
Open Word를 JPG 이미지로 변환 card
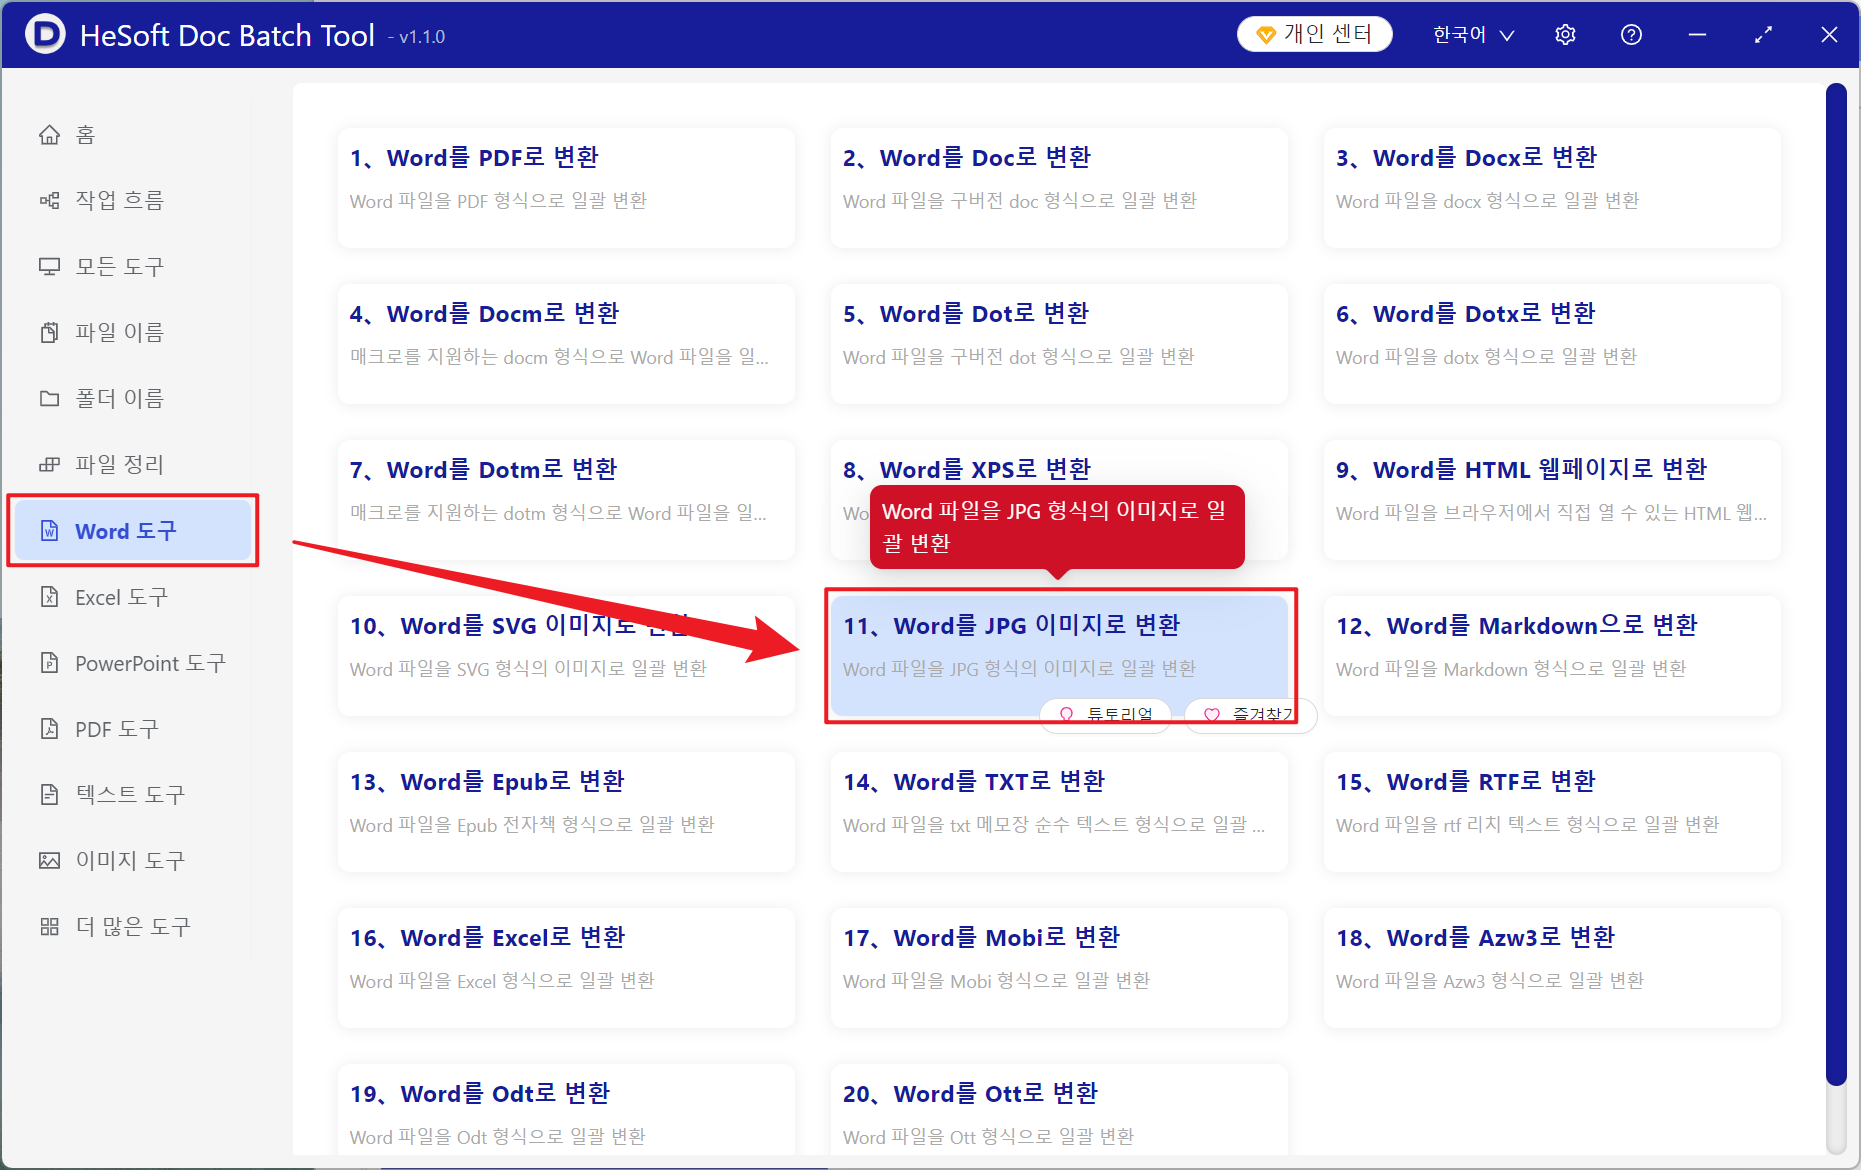1059,655
